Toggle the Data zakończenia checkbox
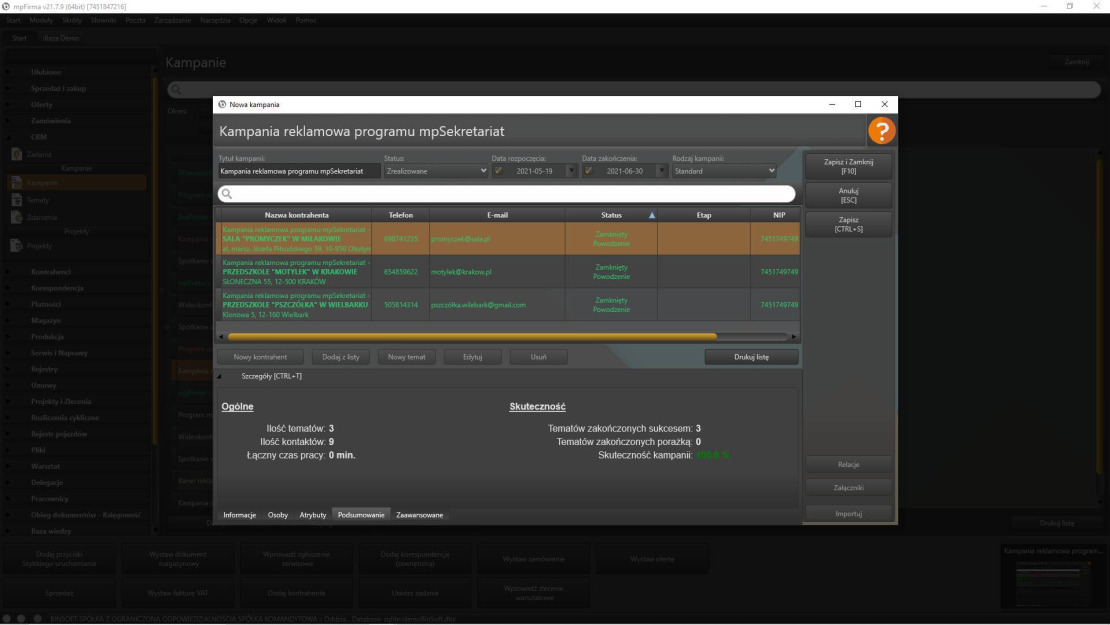 coord(588,171)
